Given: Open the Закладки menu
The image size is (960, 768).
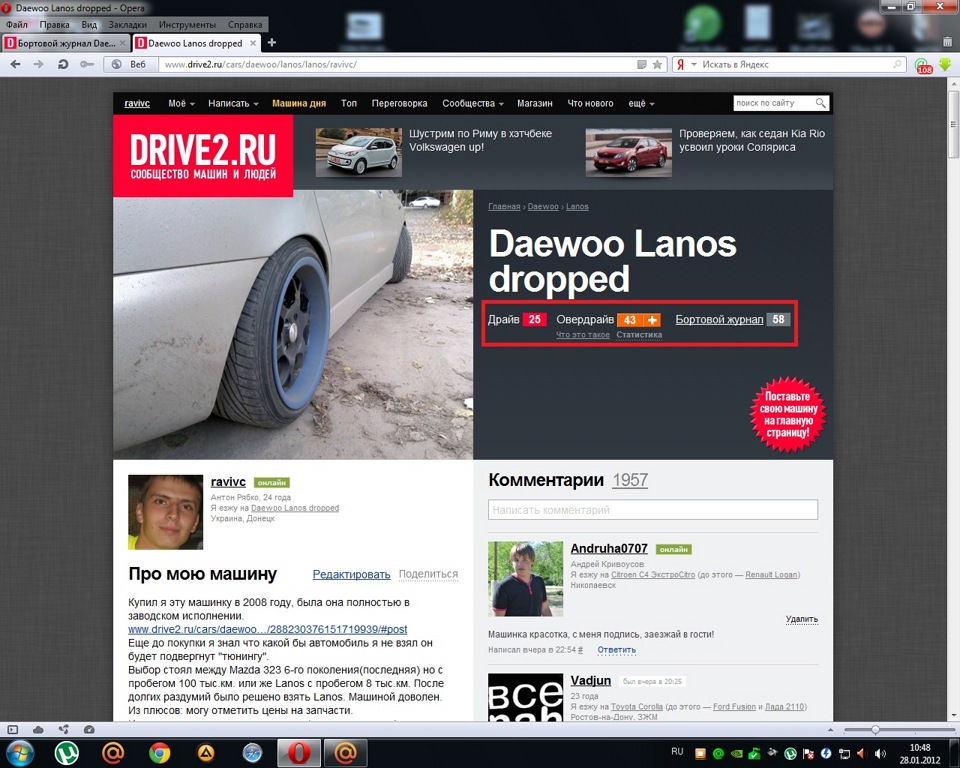Looking at the screenshot, I should click(127, 24).
